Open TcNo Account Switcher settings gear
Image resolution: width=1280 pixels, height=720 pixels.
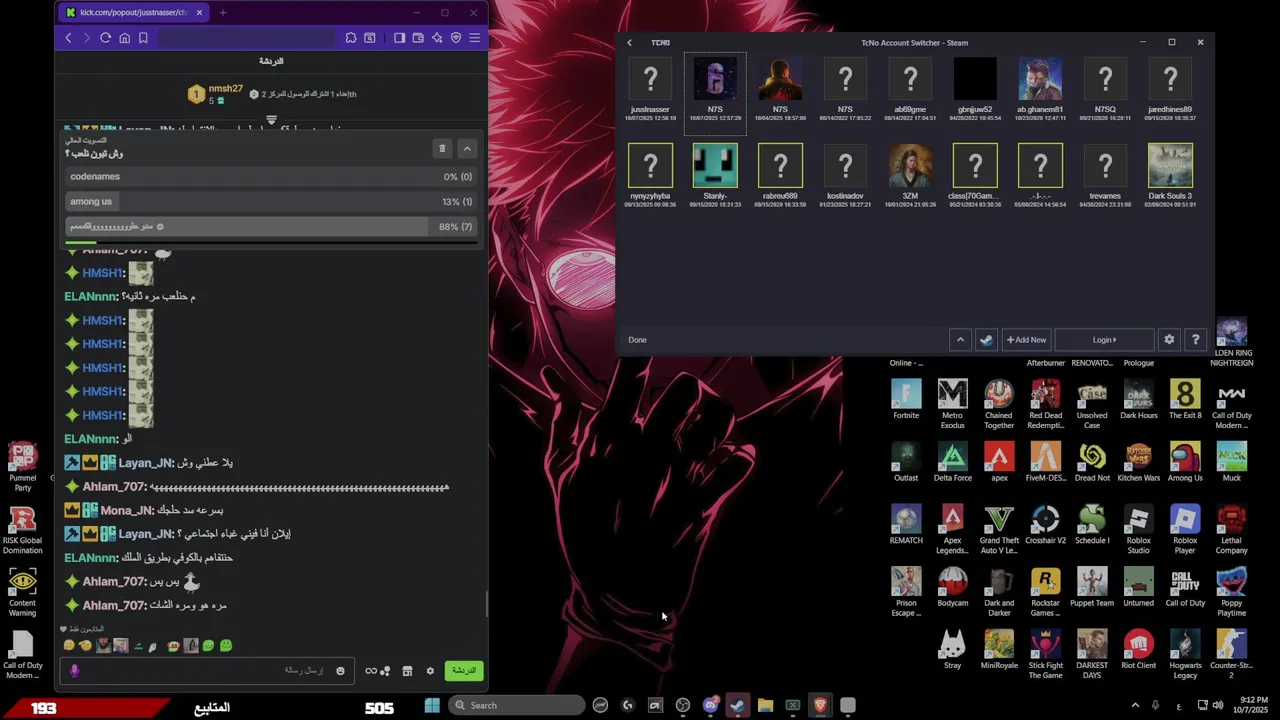(1169, 340)
